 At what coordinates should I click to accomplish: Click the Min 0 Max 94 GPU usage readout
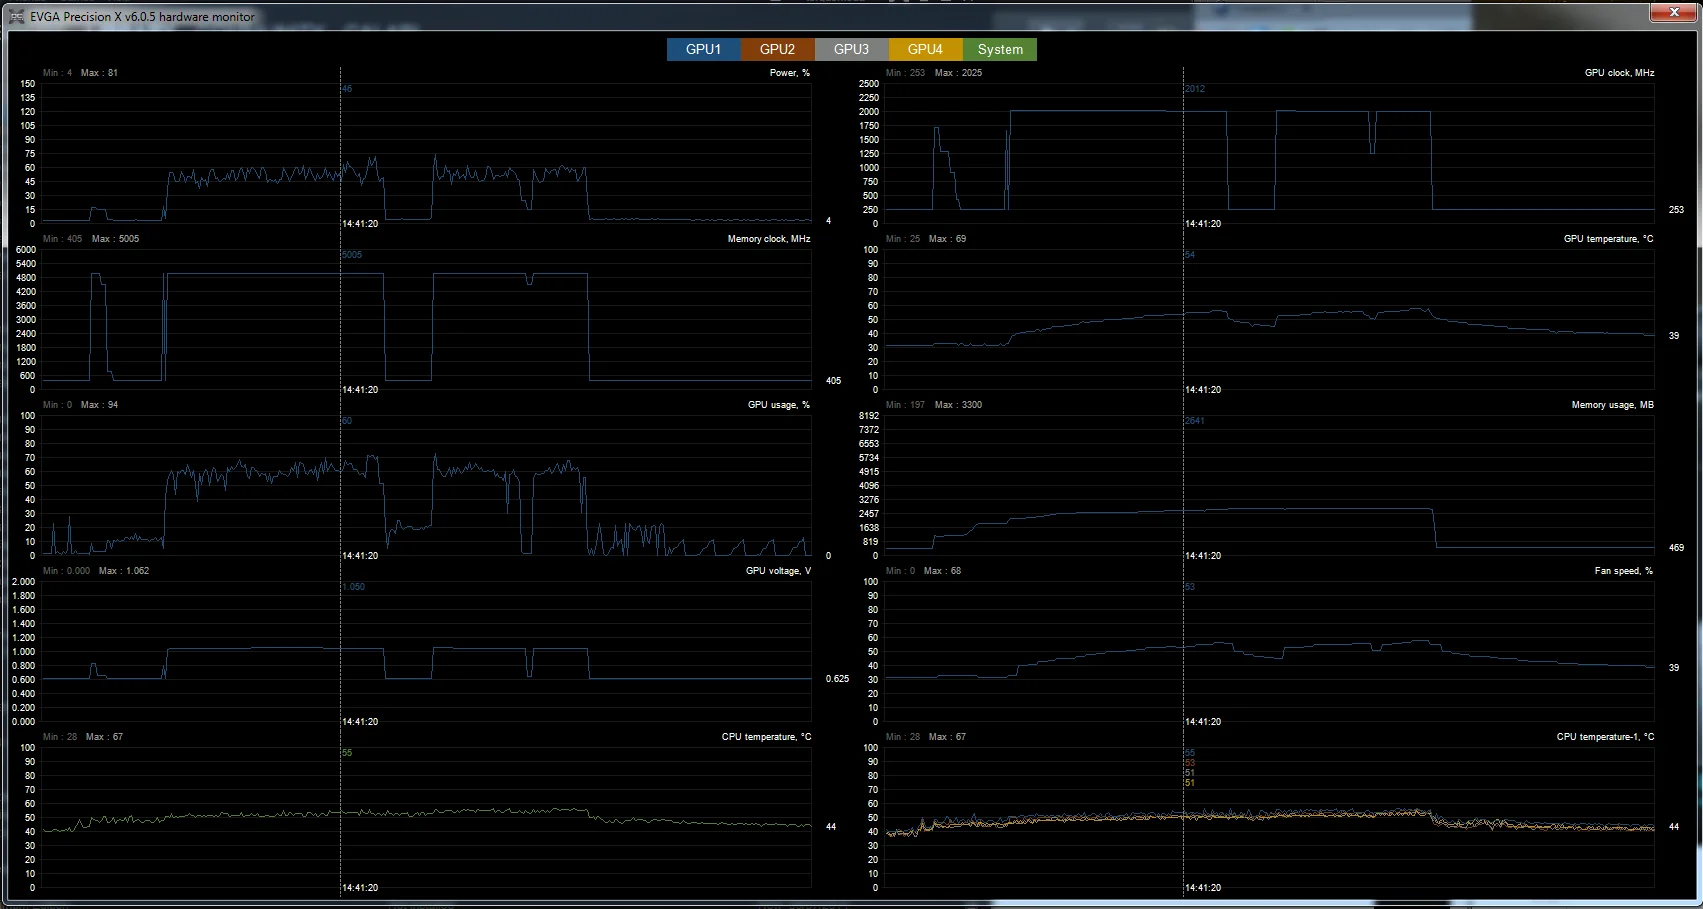point(80,405)
